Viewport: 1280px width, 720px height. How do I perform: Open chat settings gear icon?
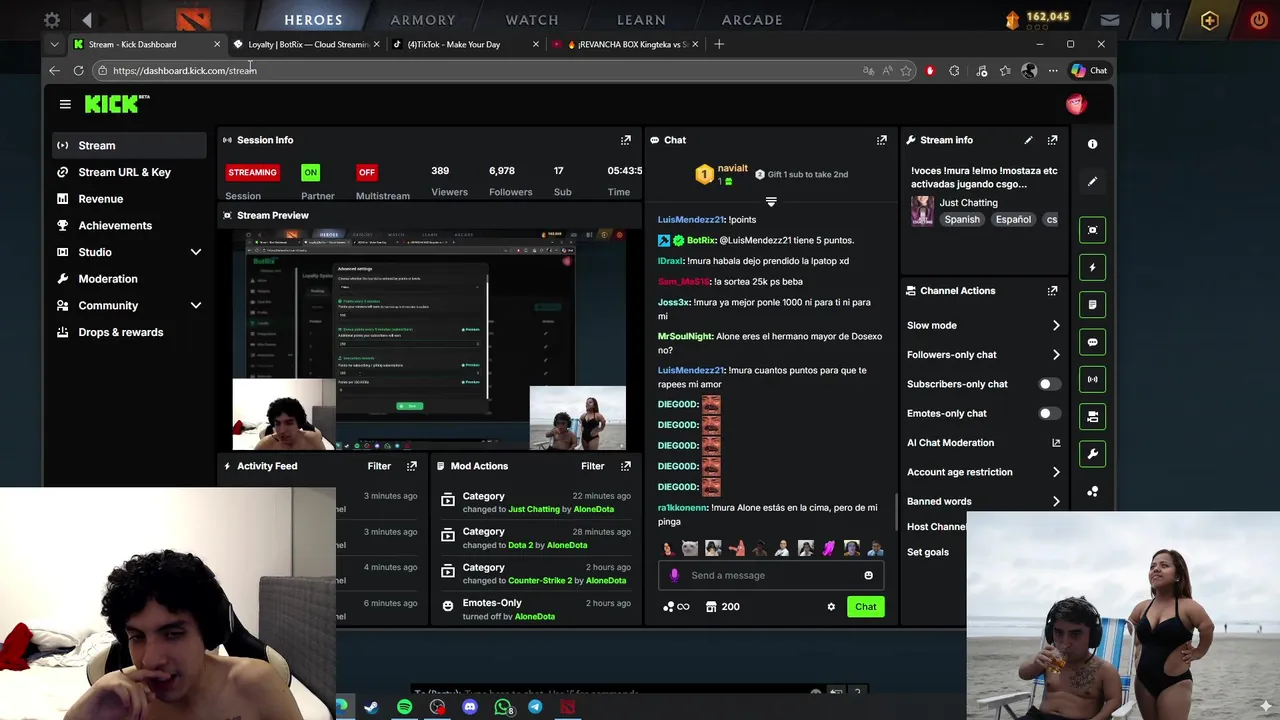[x=831, y=607]
